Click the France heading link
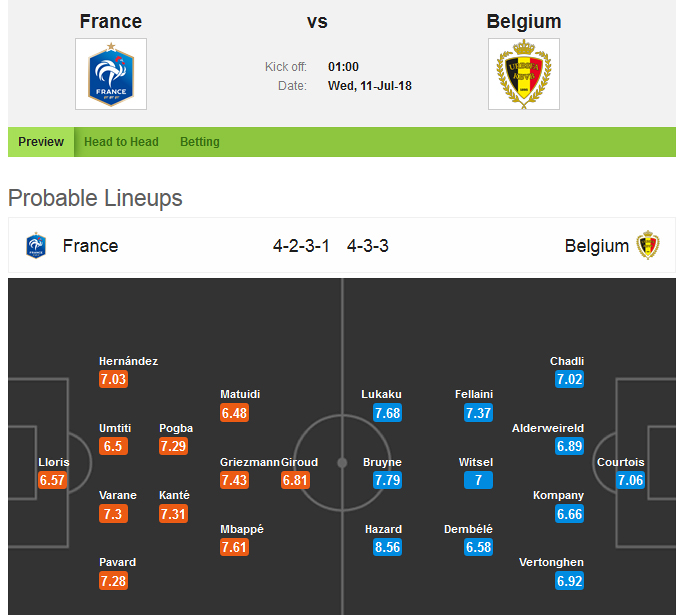Screen dimensions: 682x615 tap(111, 21)
